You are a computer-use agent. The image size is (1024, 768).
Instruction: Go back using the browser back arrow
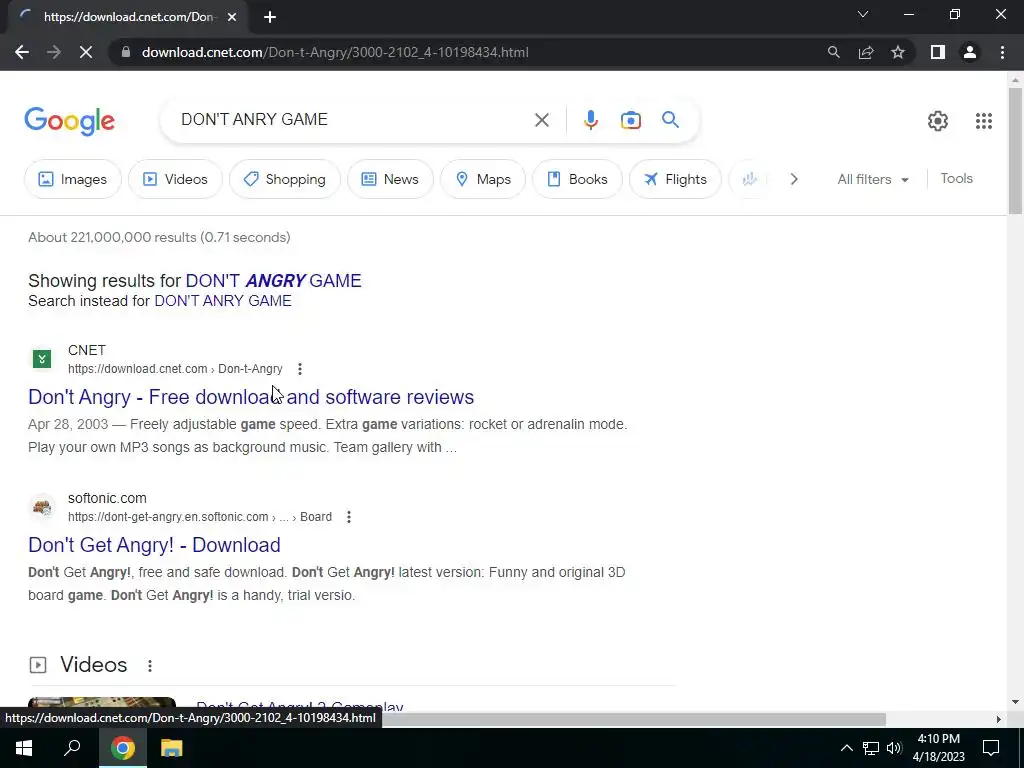coord(22,52)
